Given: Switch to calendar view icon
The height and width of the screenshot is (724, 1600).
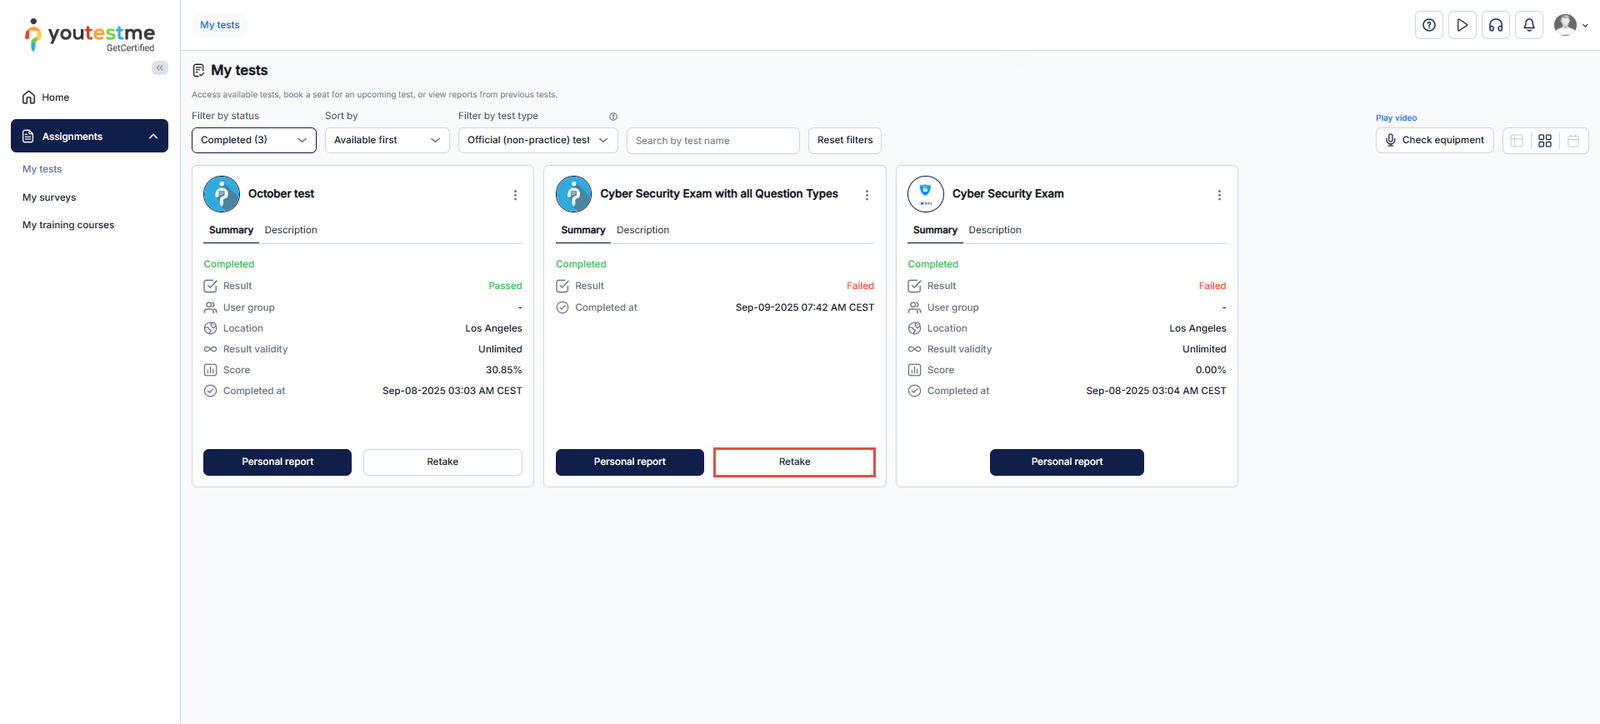Looking at the screenshot, I should pos(1573,141).
